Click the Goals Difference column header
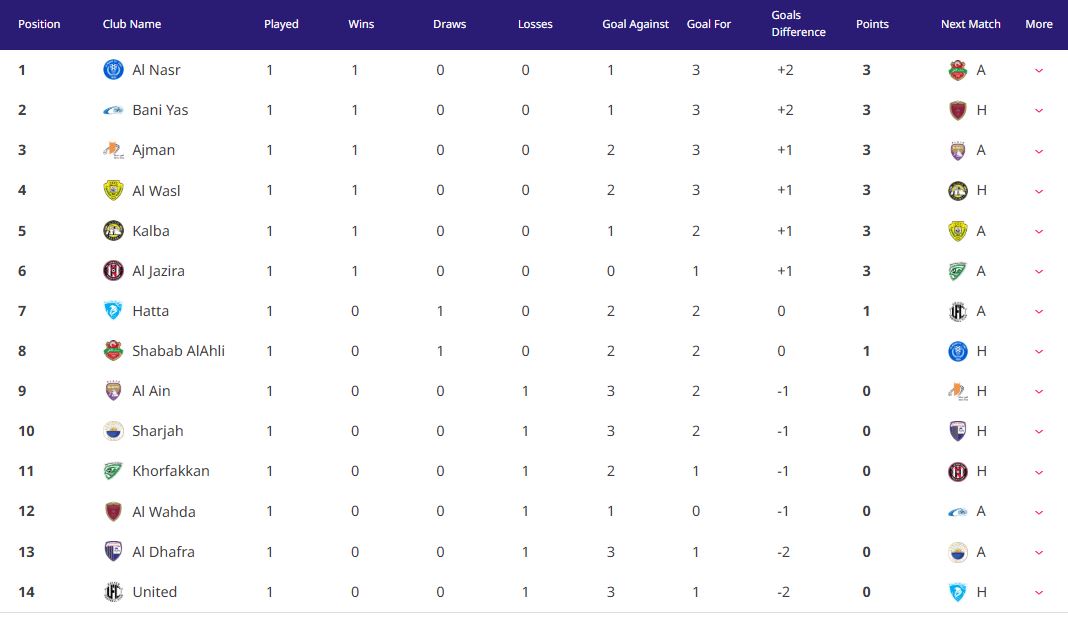Viewport: 1068px width, 620px height. tap(798, 23)
